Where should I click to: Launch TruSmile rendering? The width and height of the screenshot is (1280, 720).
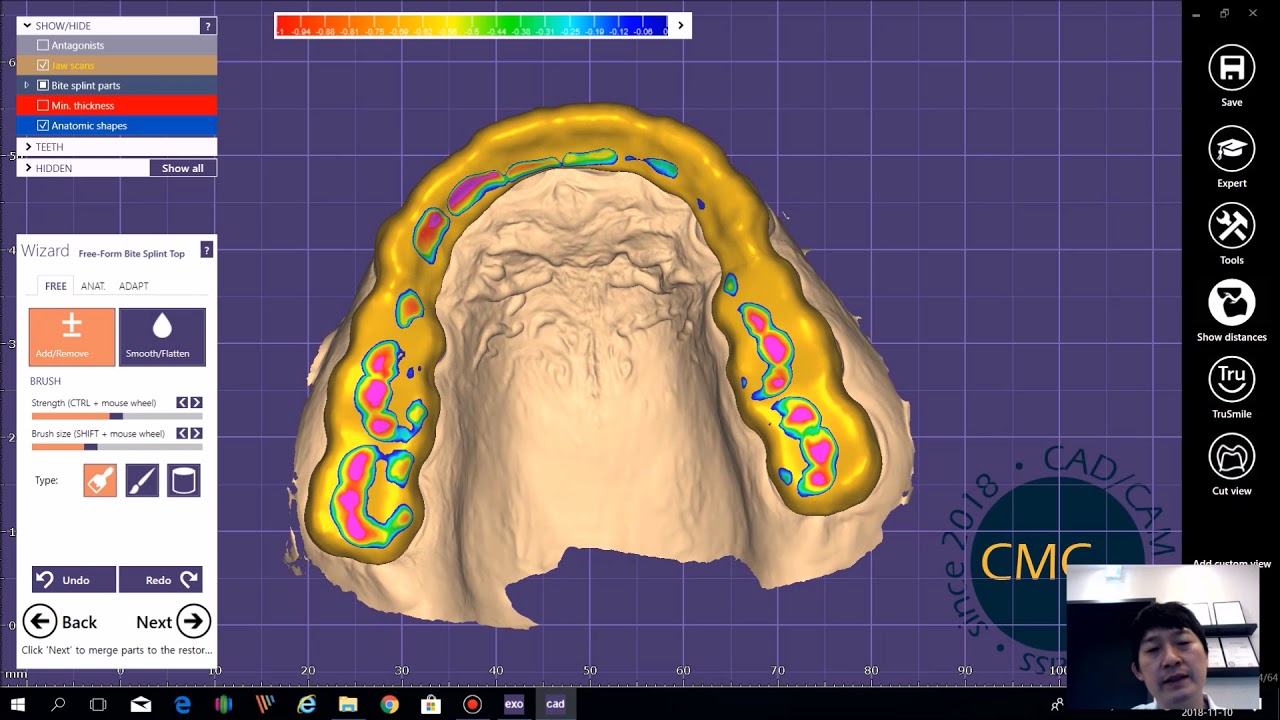point(1231,380)
